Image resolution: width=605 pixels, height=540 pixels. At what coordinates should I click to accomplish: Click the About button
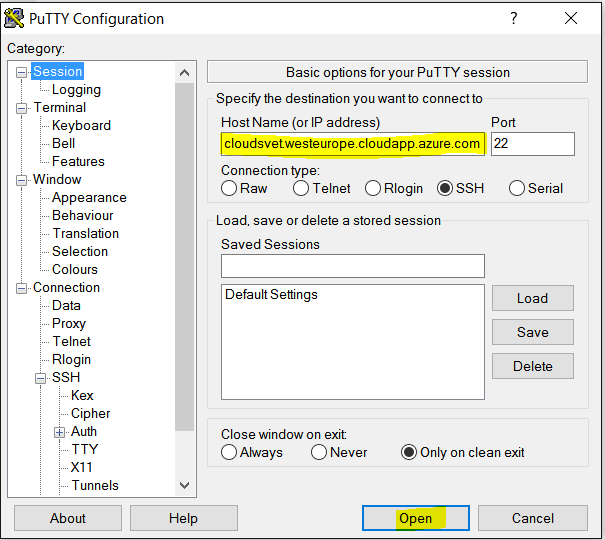pyautogui.click(x=68, y=518)
